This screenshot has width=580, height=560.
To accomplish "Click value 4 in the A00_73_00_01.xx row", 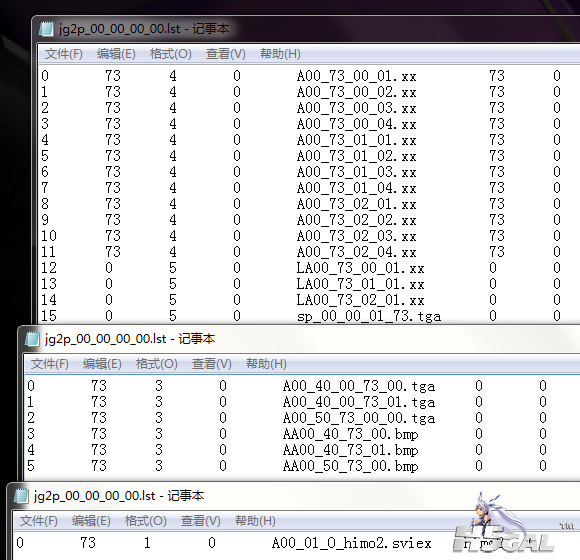I will [x=173, y=76].
